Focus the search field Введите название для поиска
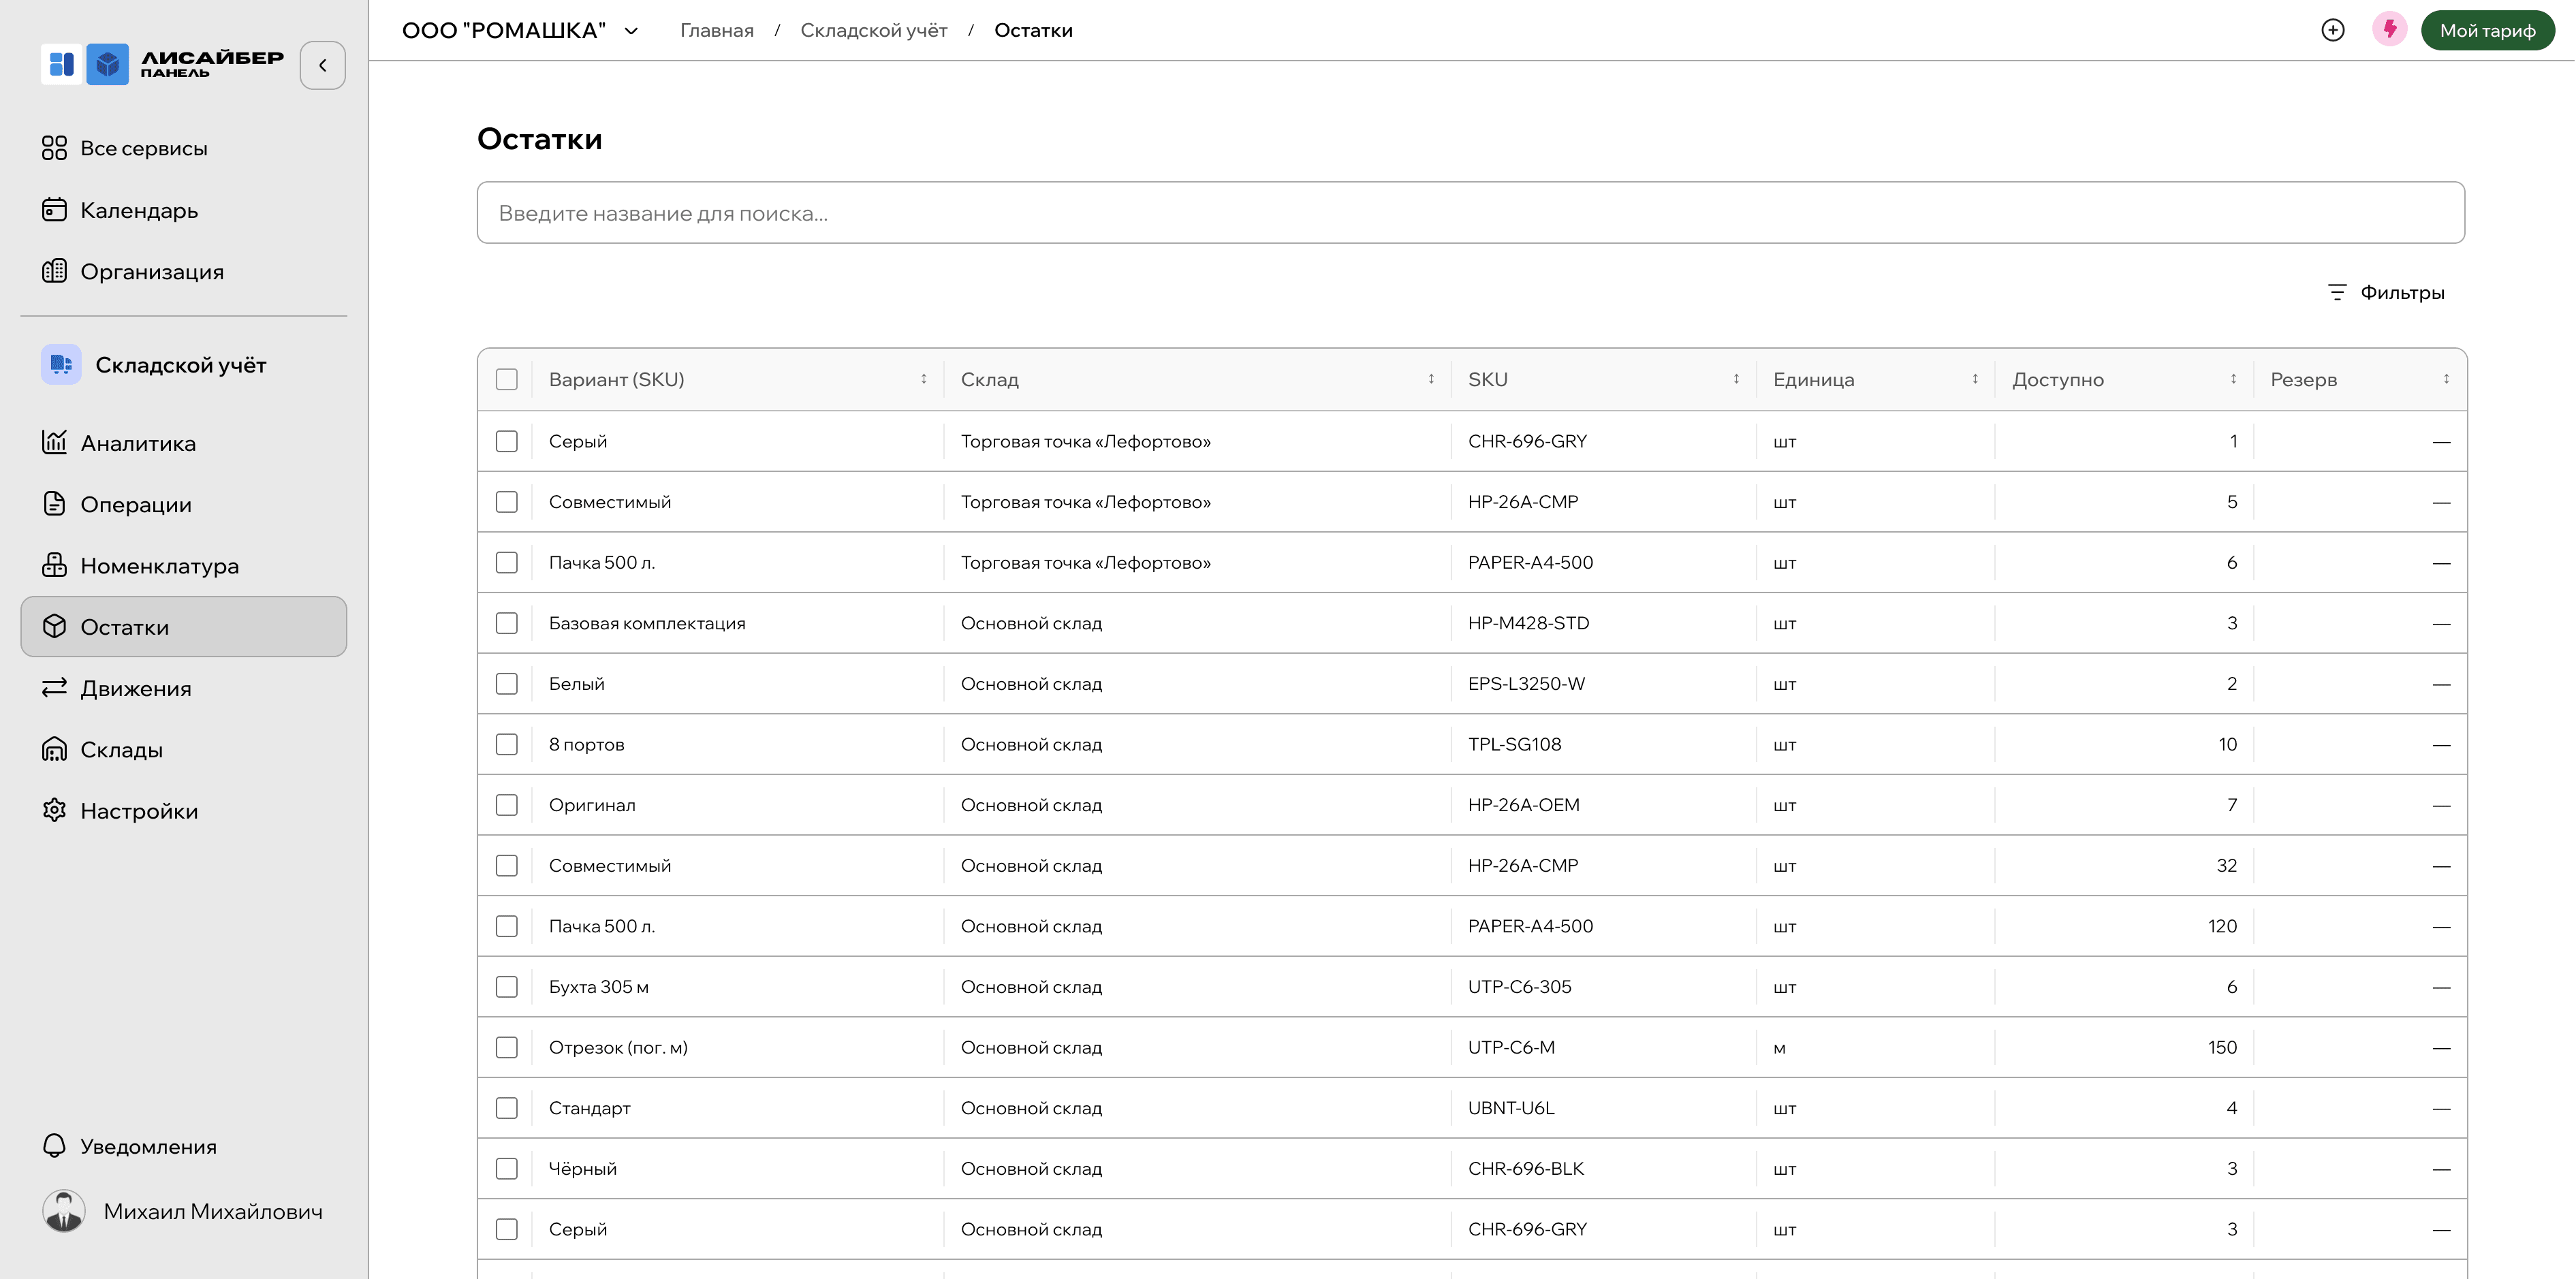Screen dimensions: 2576x1279 pos(1471,212)
